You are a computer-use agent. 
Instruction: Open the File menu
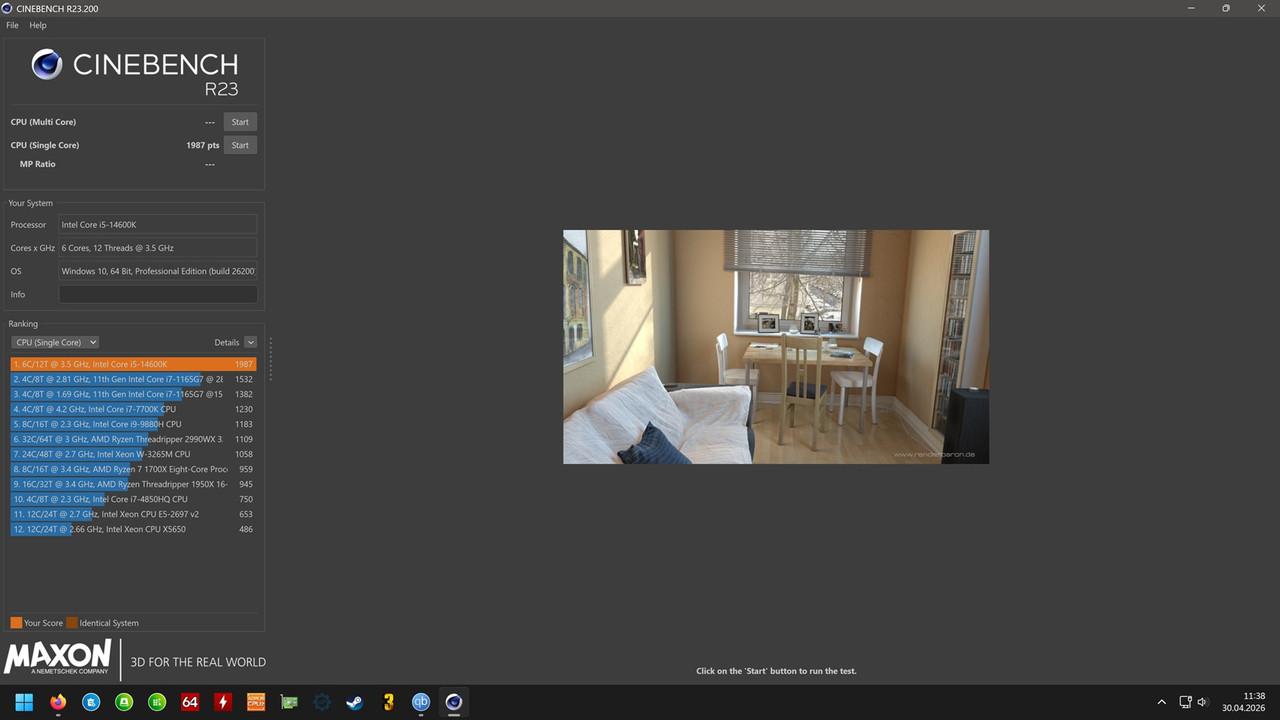coord(12,25)
